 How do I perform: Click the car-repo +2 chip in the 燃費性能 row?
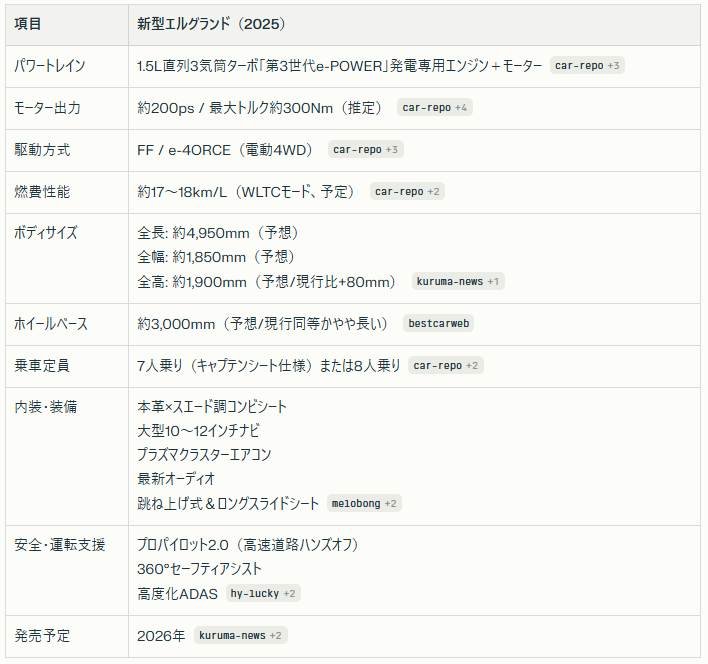407,192
